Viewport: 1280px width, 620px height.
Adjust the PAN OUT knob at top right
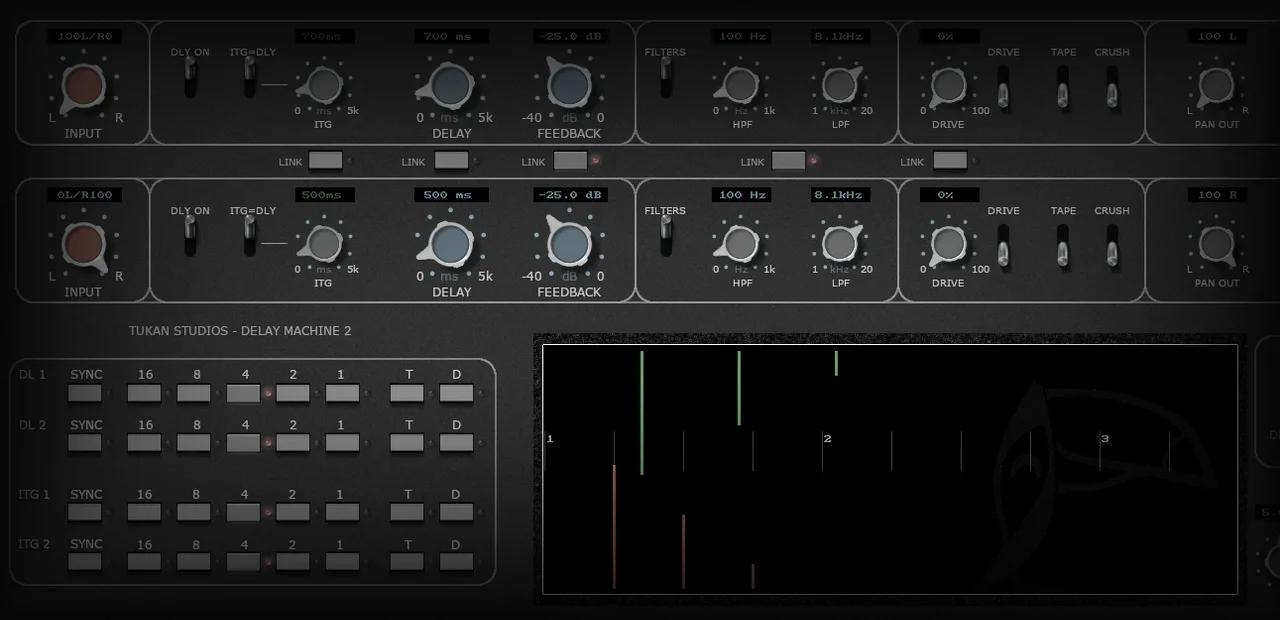[1215, 88]
